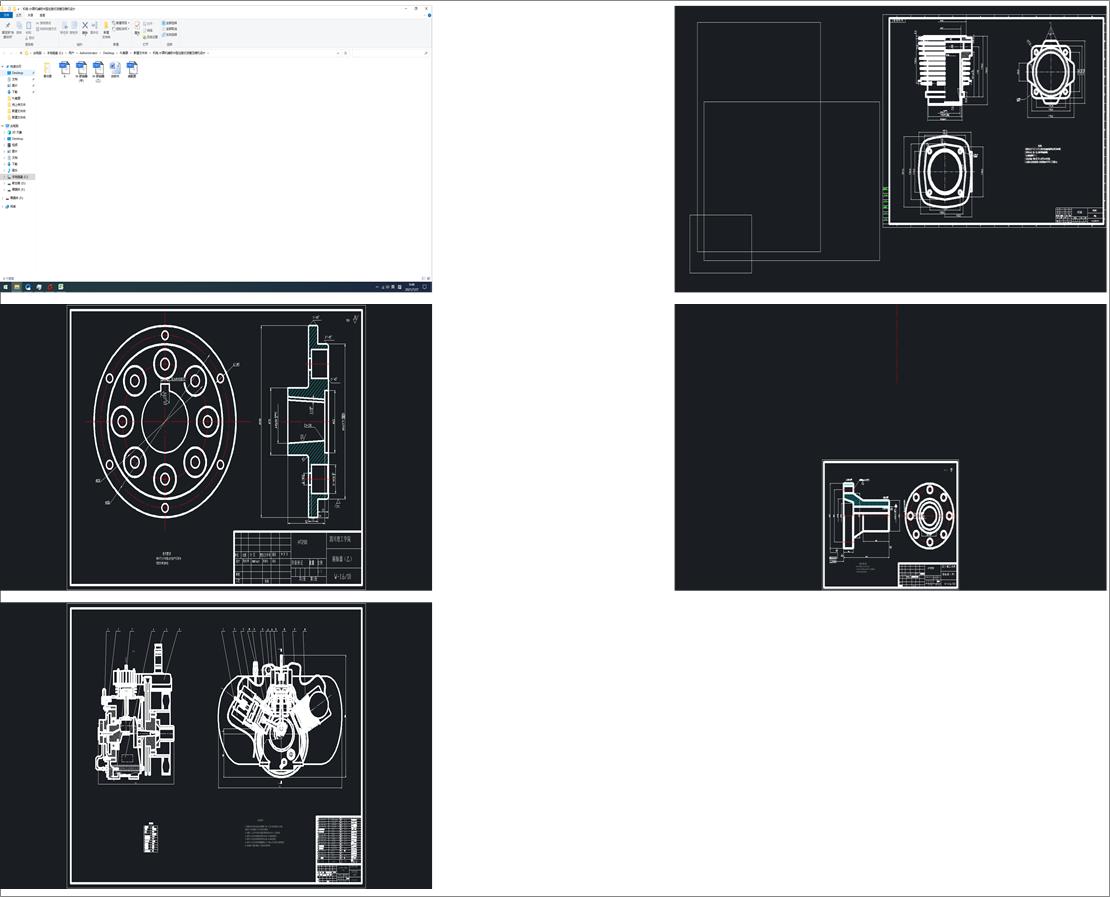Select Local Disk (C:) in navigation pane
The image size is (1110, 897).
click(x=18, y=177)
